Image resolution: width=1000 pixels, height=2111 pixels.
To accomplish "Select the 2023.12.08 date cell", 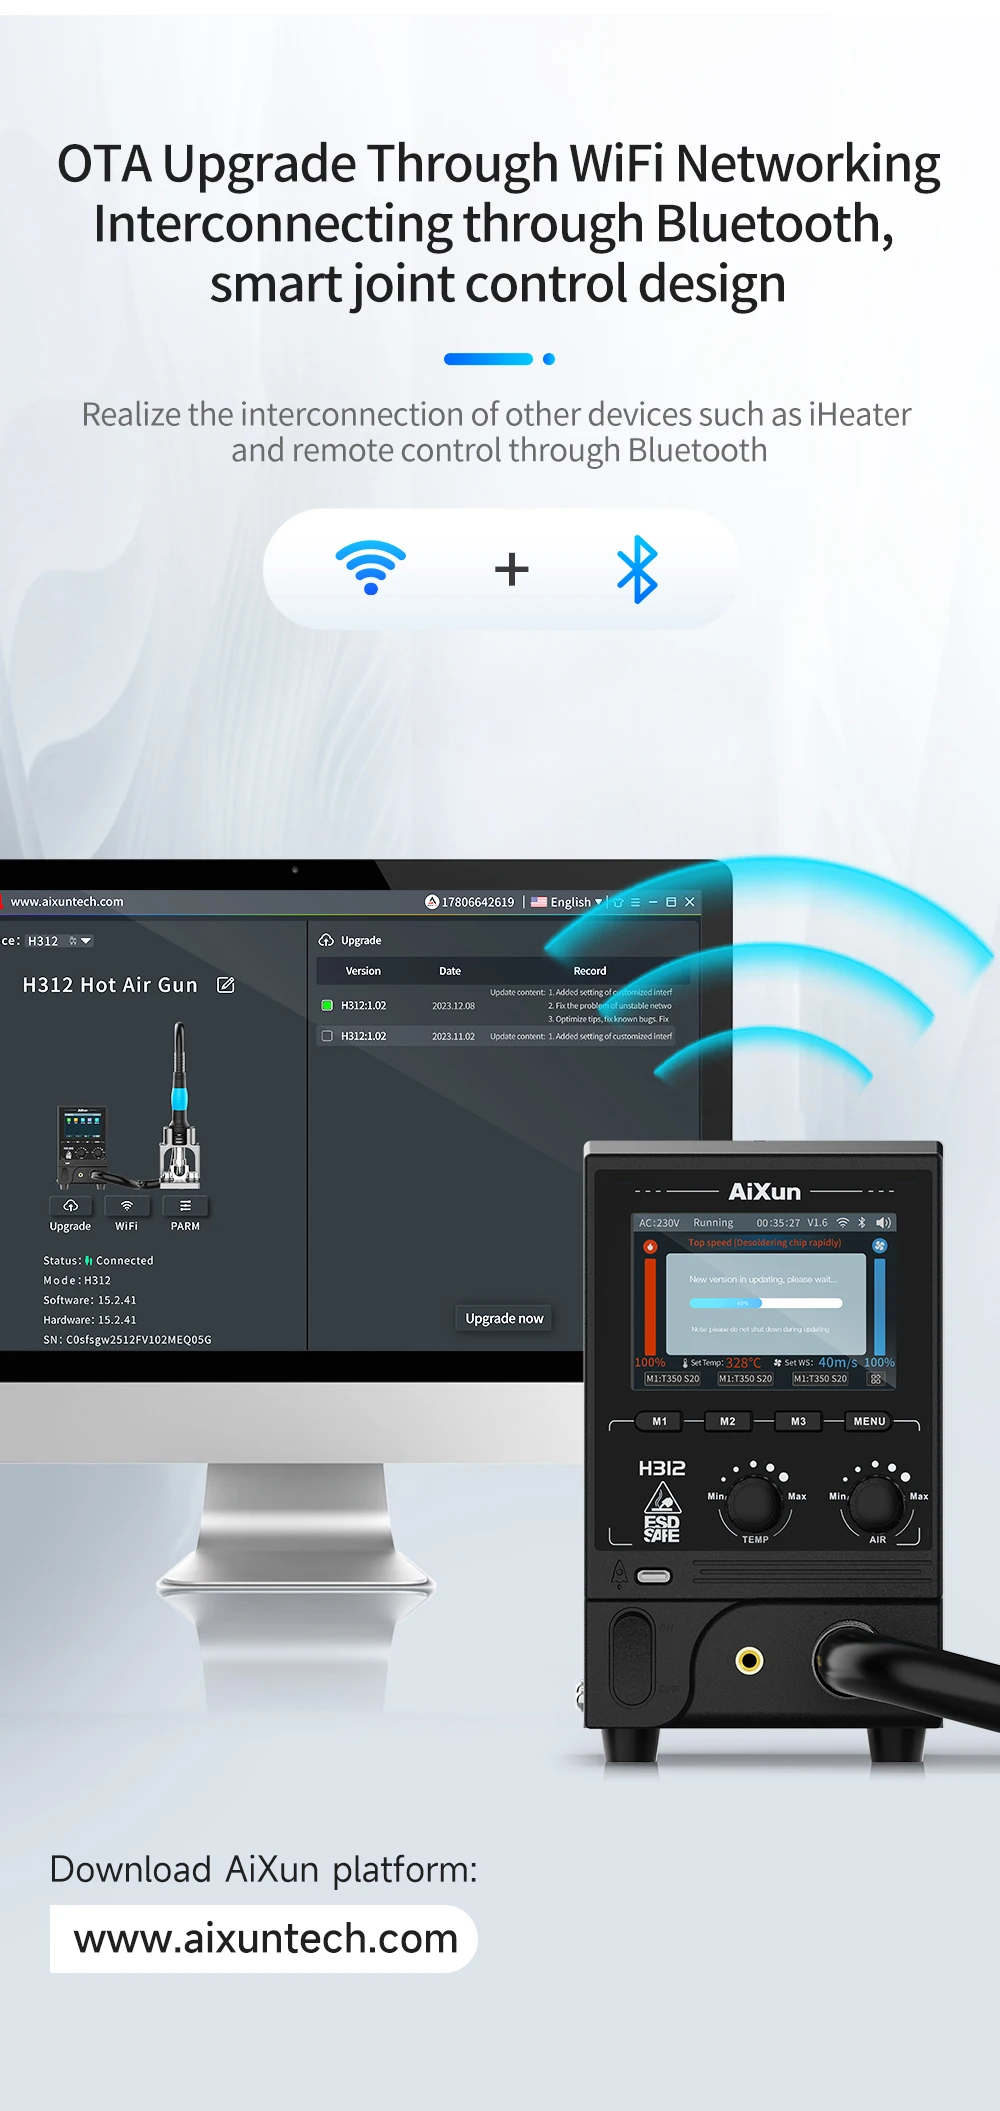I will click(x=453, y=1006).
